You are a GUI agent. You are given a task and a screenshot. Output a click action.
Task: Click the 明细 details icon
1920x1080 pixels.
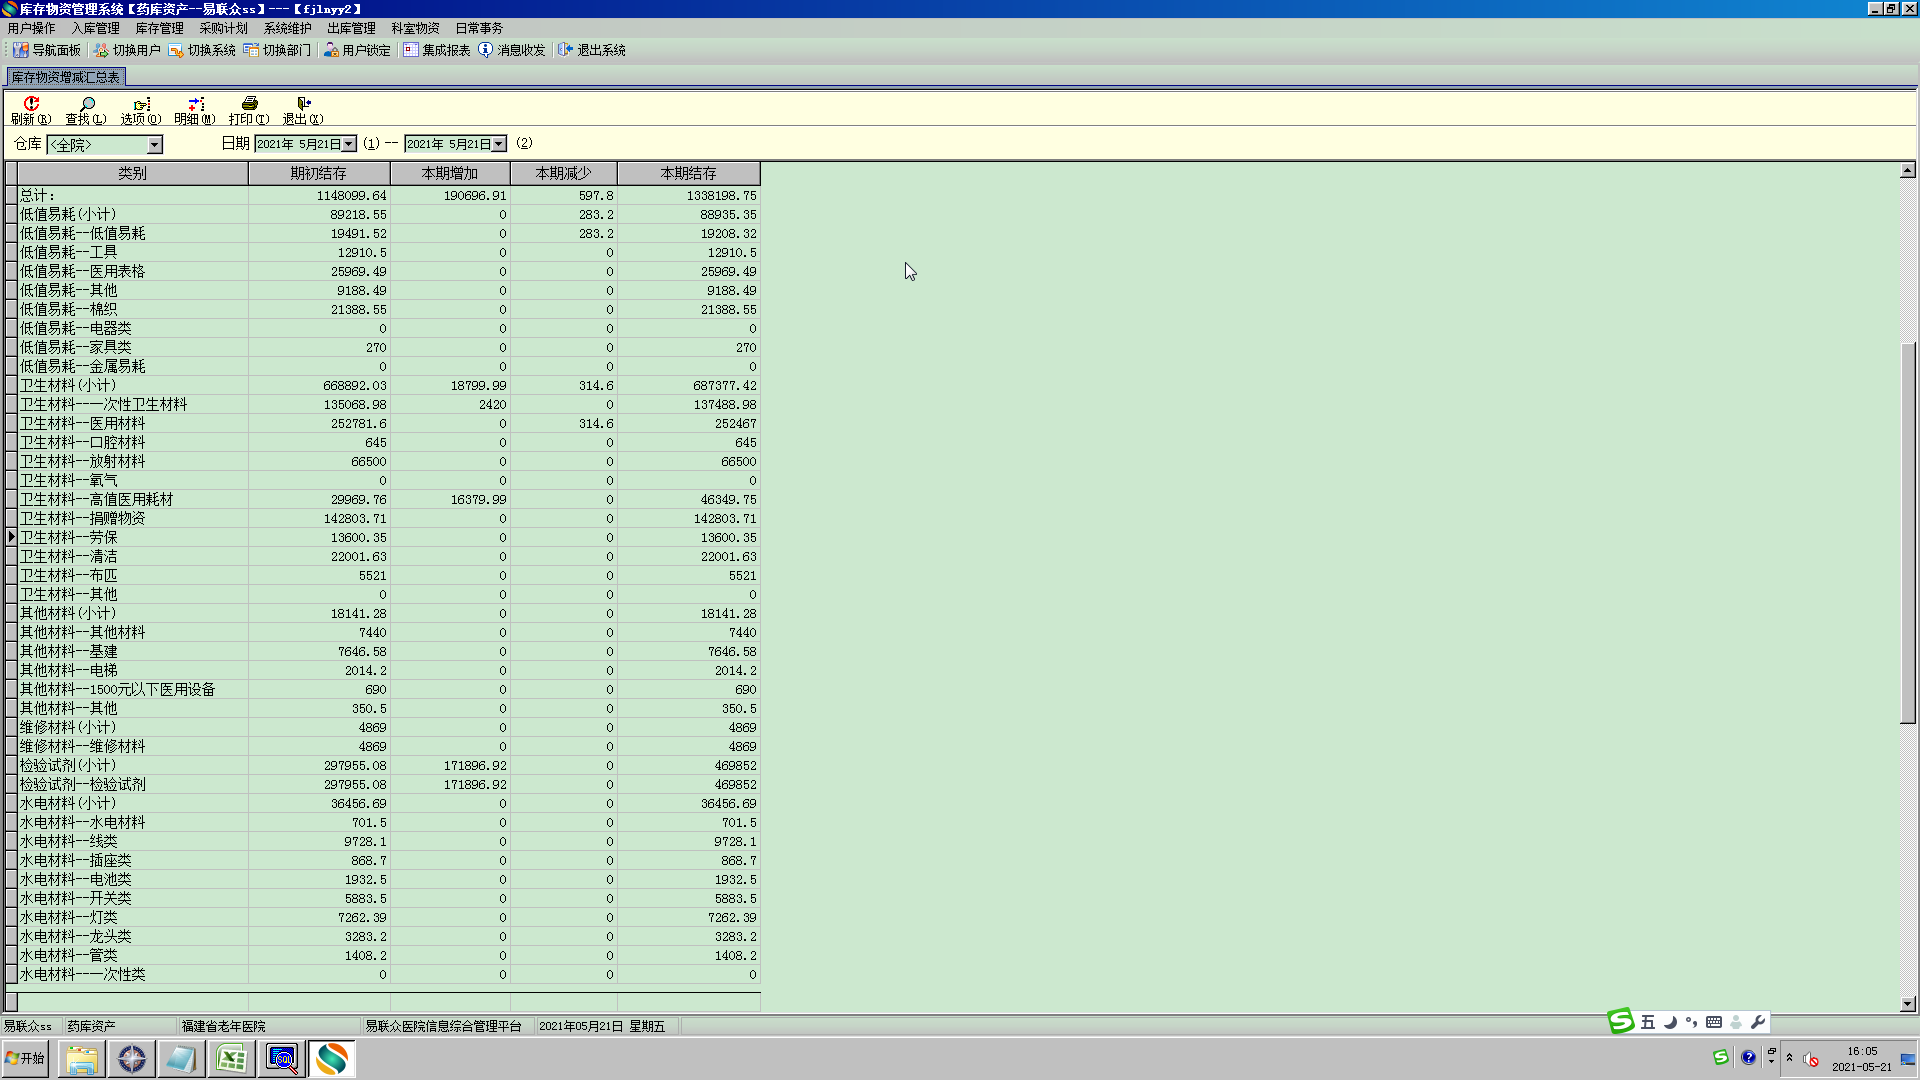[195, 109]
